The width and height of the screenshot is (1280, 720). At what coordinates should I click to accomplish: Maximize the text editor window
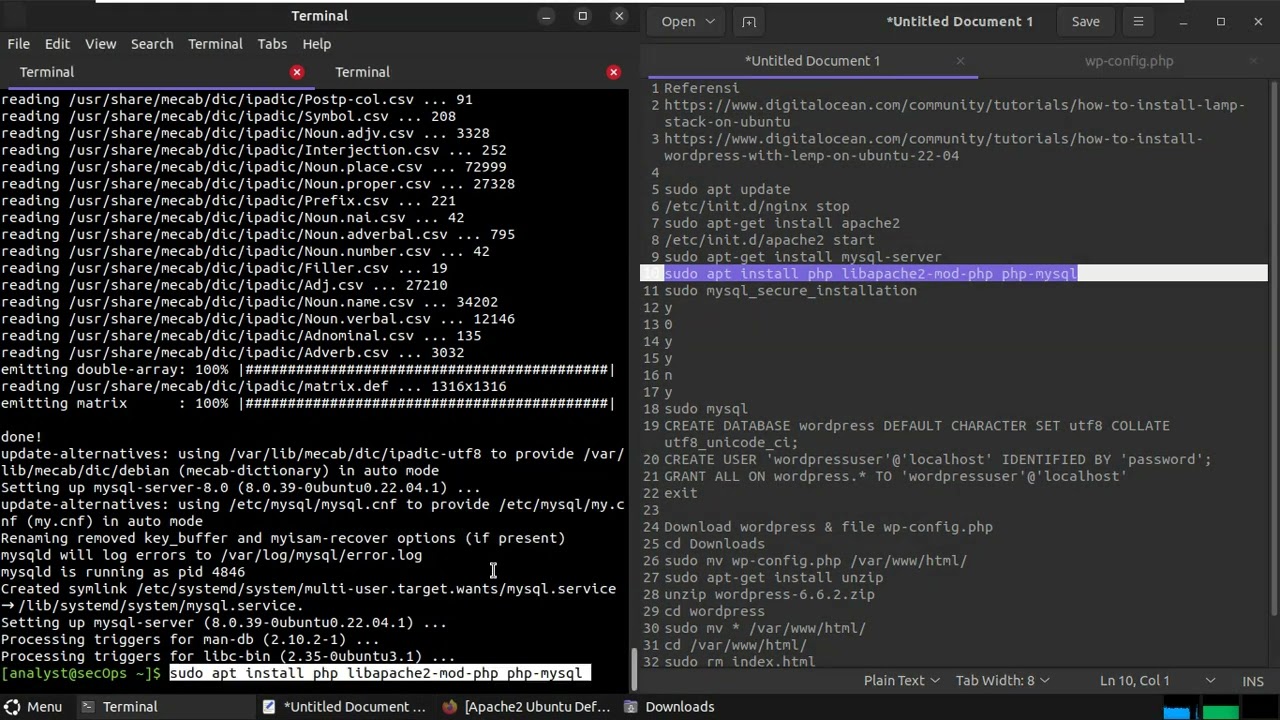1221,21
